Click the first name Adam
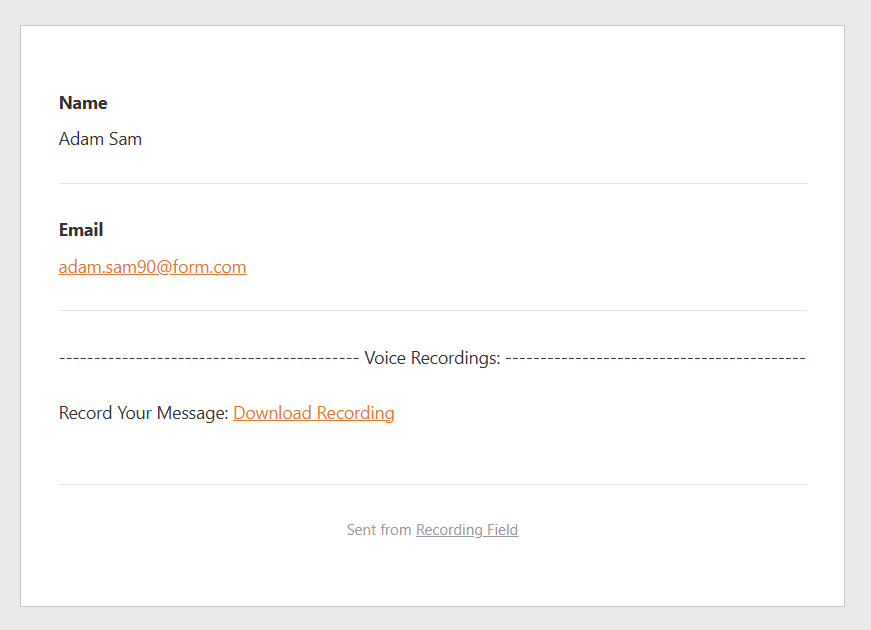This screenshot has width=871, height=630. [x=81, y=139]
